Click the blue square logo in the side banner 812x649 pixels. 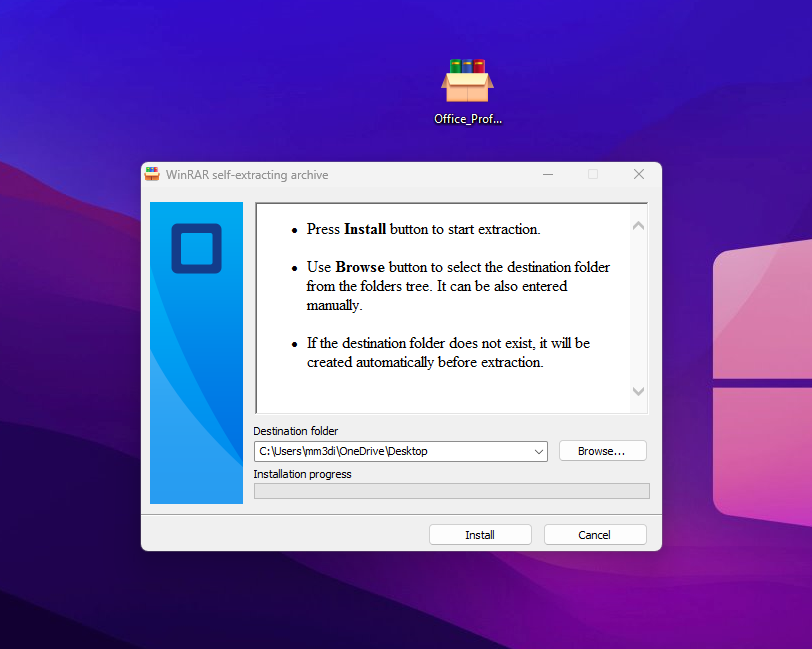[196, 249]
